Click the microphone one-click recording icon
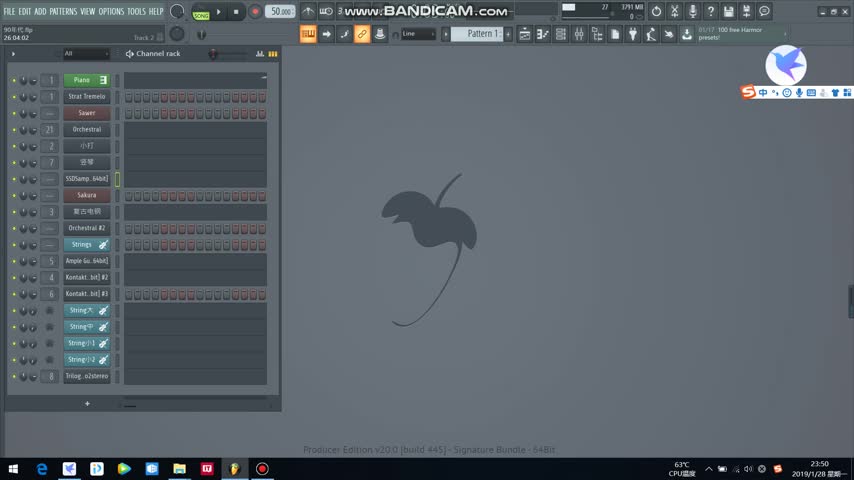Image resolution: width=854 pixels, height=480 pixels. [692, 11]
